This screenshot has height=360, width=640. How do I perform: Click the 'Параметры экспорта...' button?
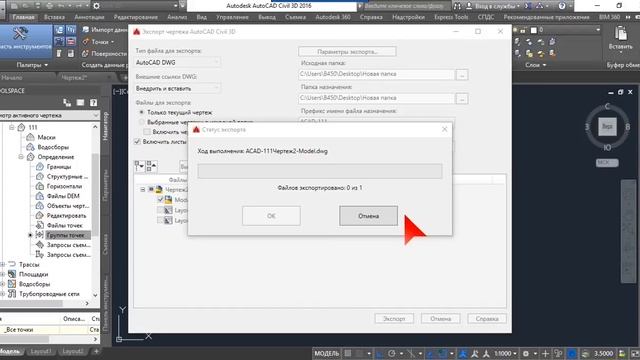click(347, 52)
